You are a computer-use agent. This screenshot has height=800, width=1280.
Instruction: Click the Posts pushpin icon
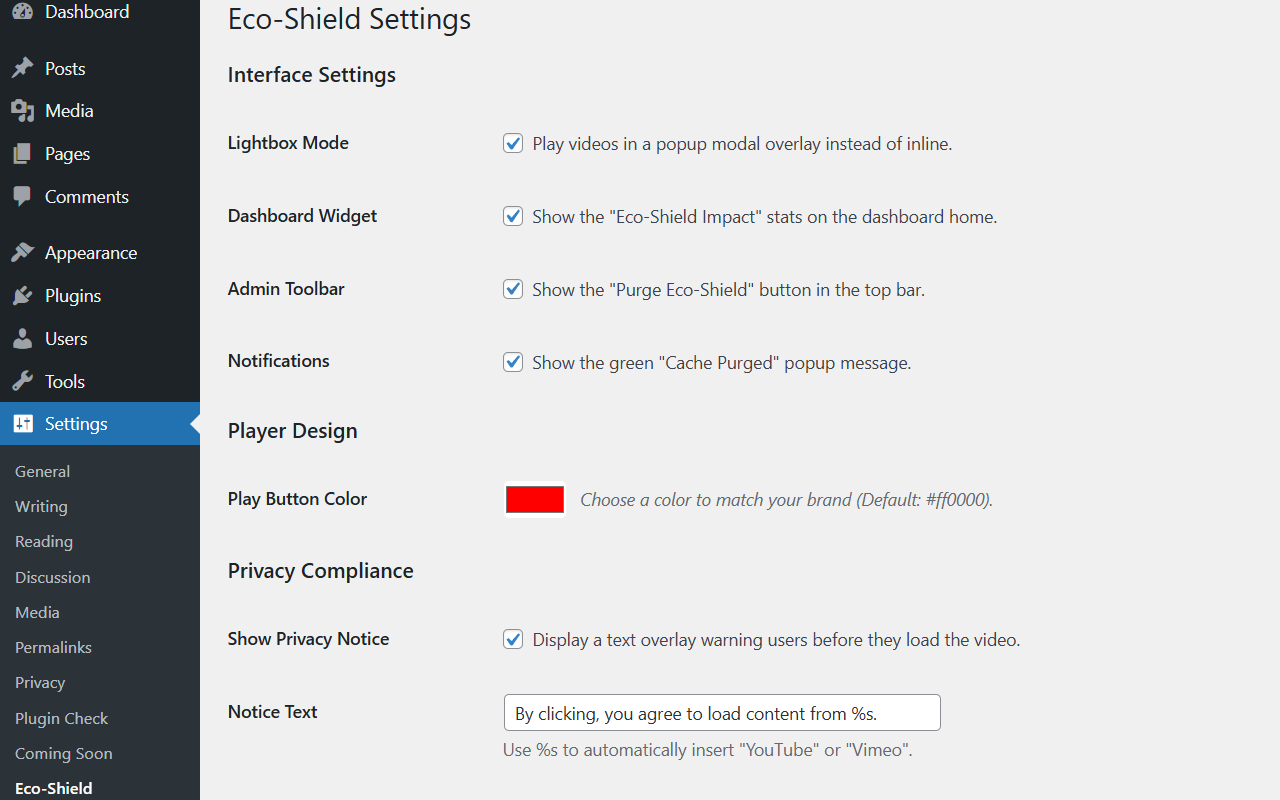(22, 69)
